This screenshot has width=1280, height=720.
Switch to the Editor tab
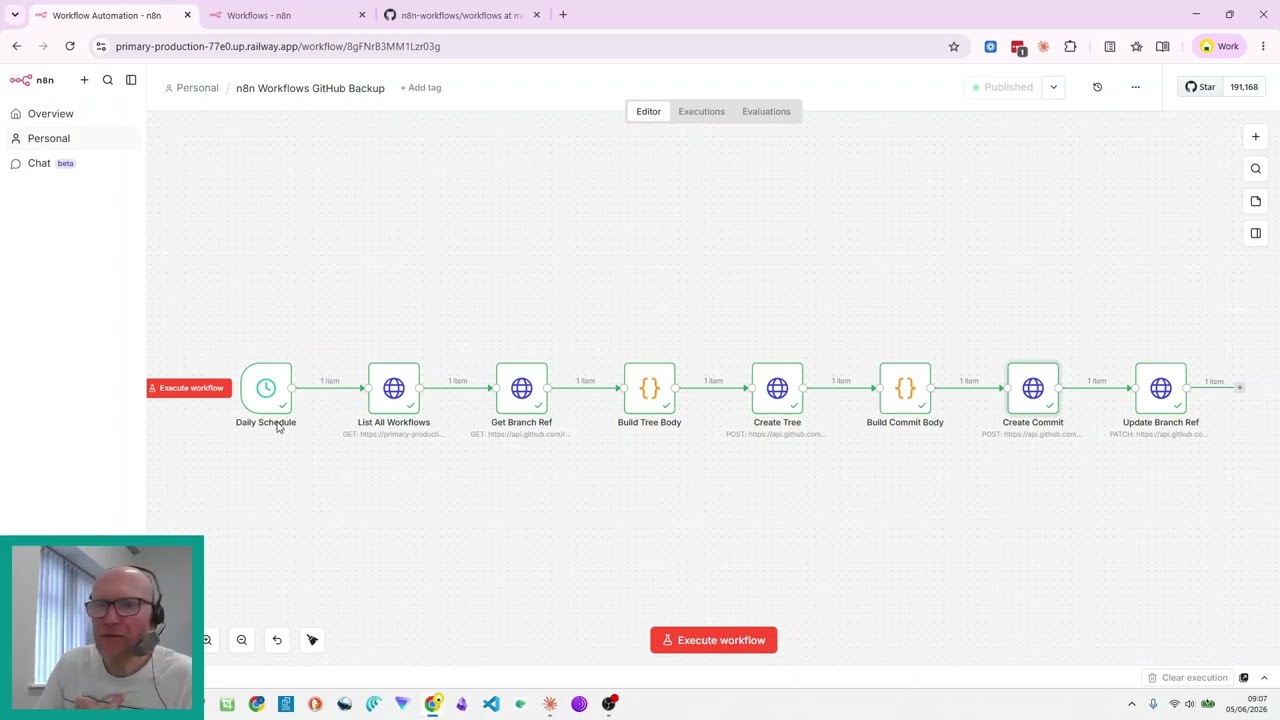(x=648, y=112)
